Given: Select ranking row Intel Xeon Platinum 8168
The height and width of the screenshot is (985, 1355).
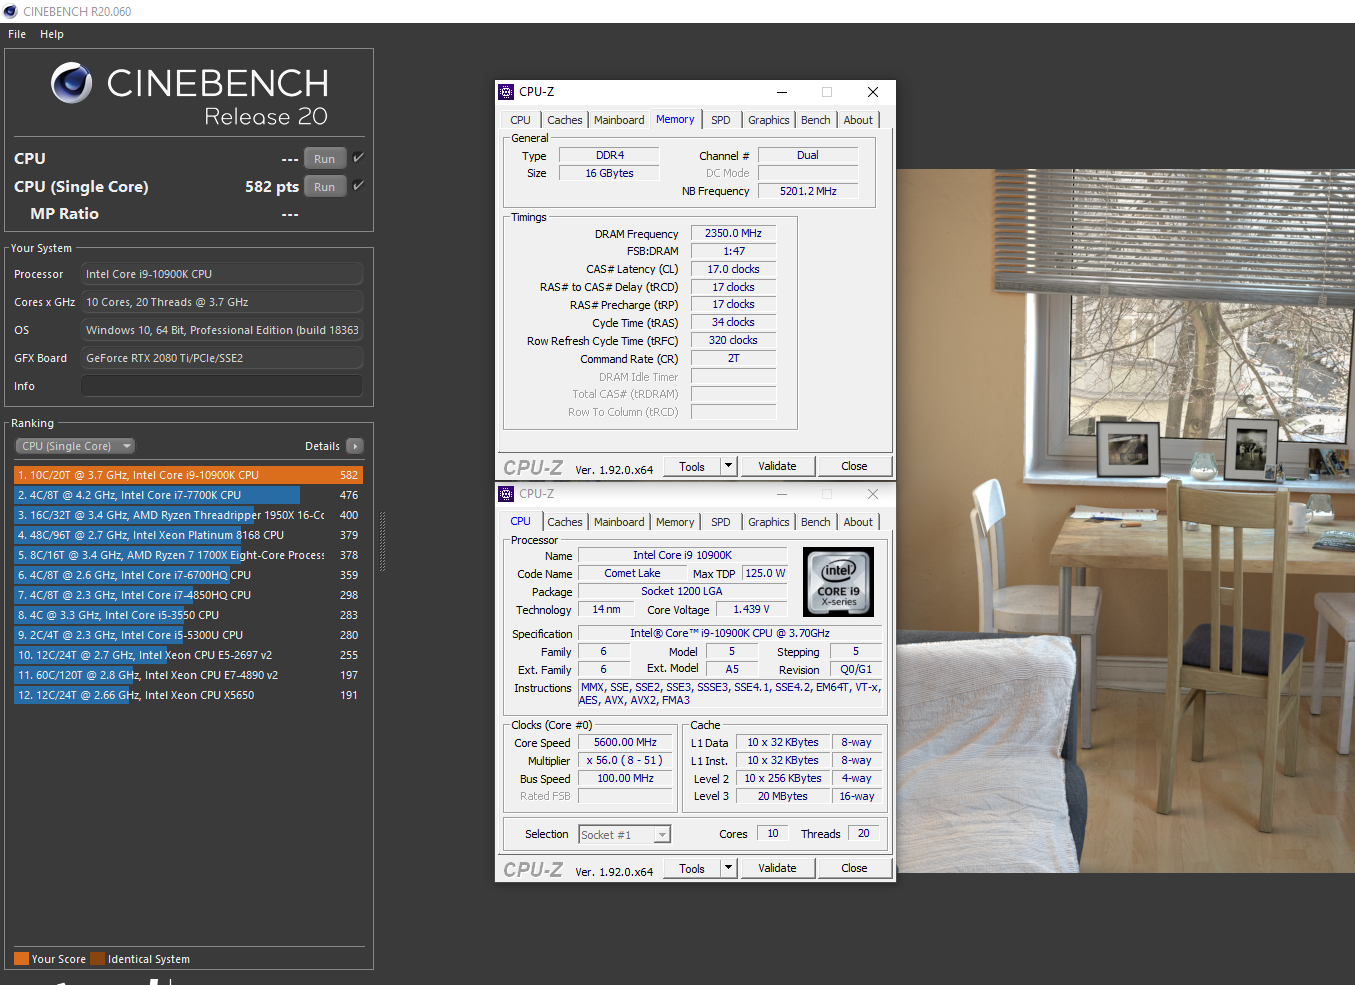Looking at the screenshot, I should coord(188,535).
